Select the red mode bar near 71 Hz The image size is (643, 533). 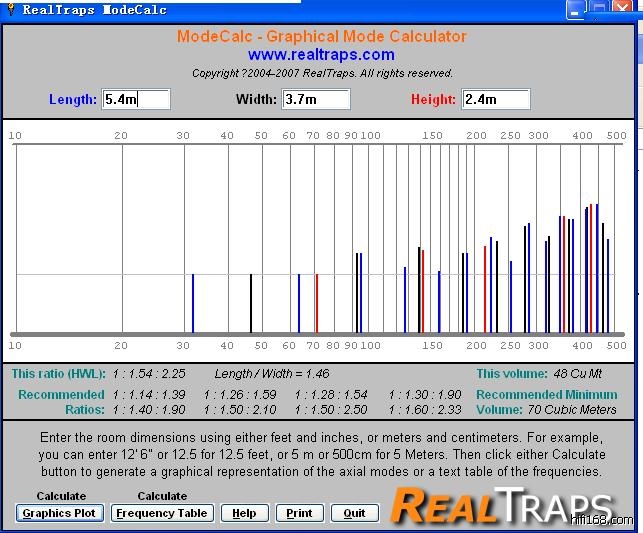click(316, 303)
